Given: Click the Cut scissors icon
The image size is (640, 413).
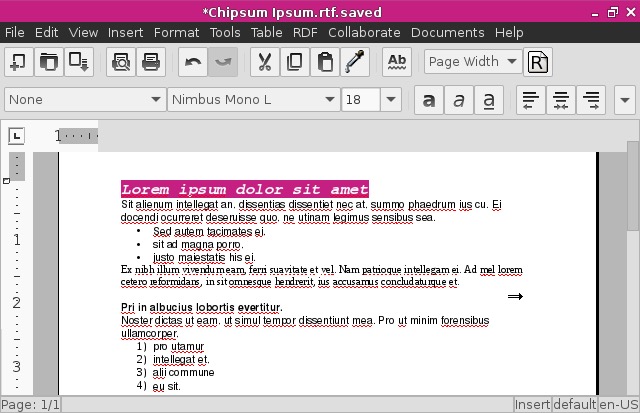Looking at the screenshot, I should point(265,61).
